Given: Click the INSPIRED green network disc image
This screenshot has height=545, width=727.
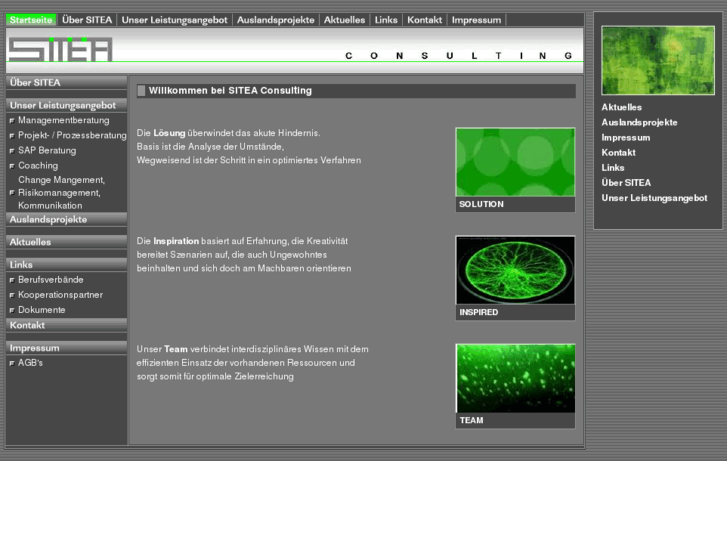Looking at the screenshot, I should [x=515, y=270].
